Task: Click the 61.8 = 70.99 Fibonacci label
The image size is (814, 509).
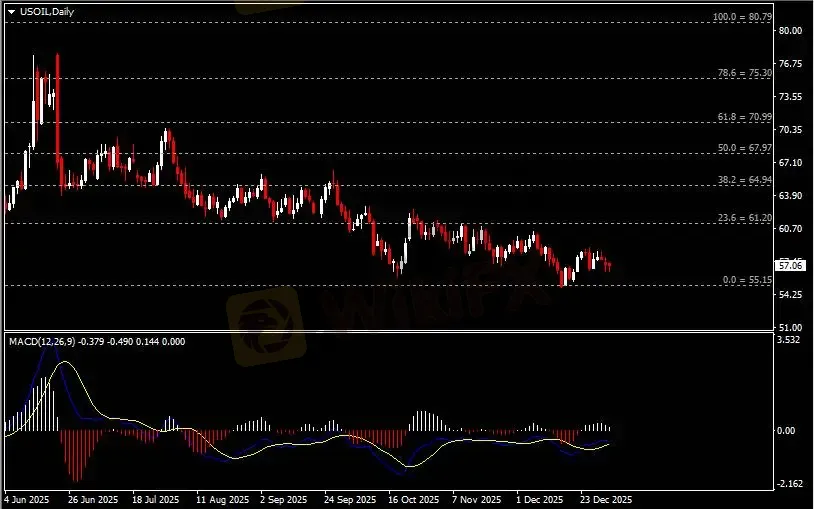Action: [744, 117]
